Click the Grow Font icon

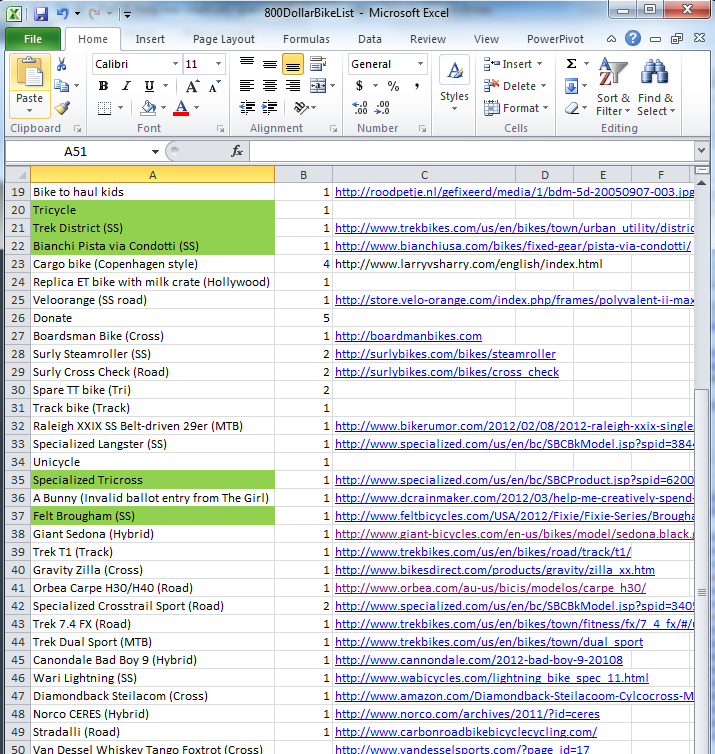click(x=192, y=86)
